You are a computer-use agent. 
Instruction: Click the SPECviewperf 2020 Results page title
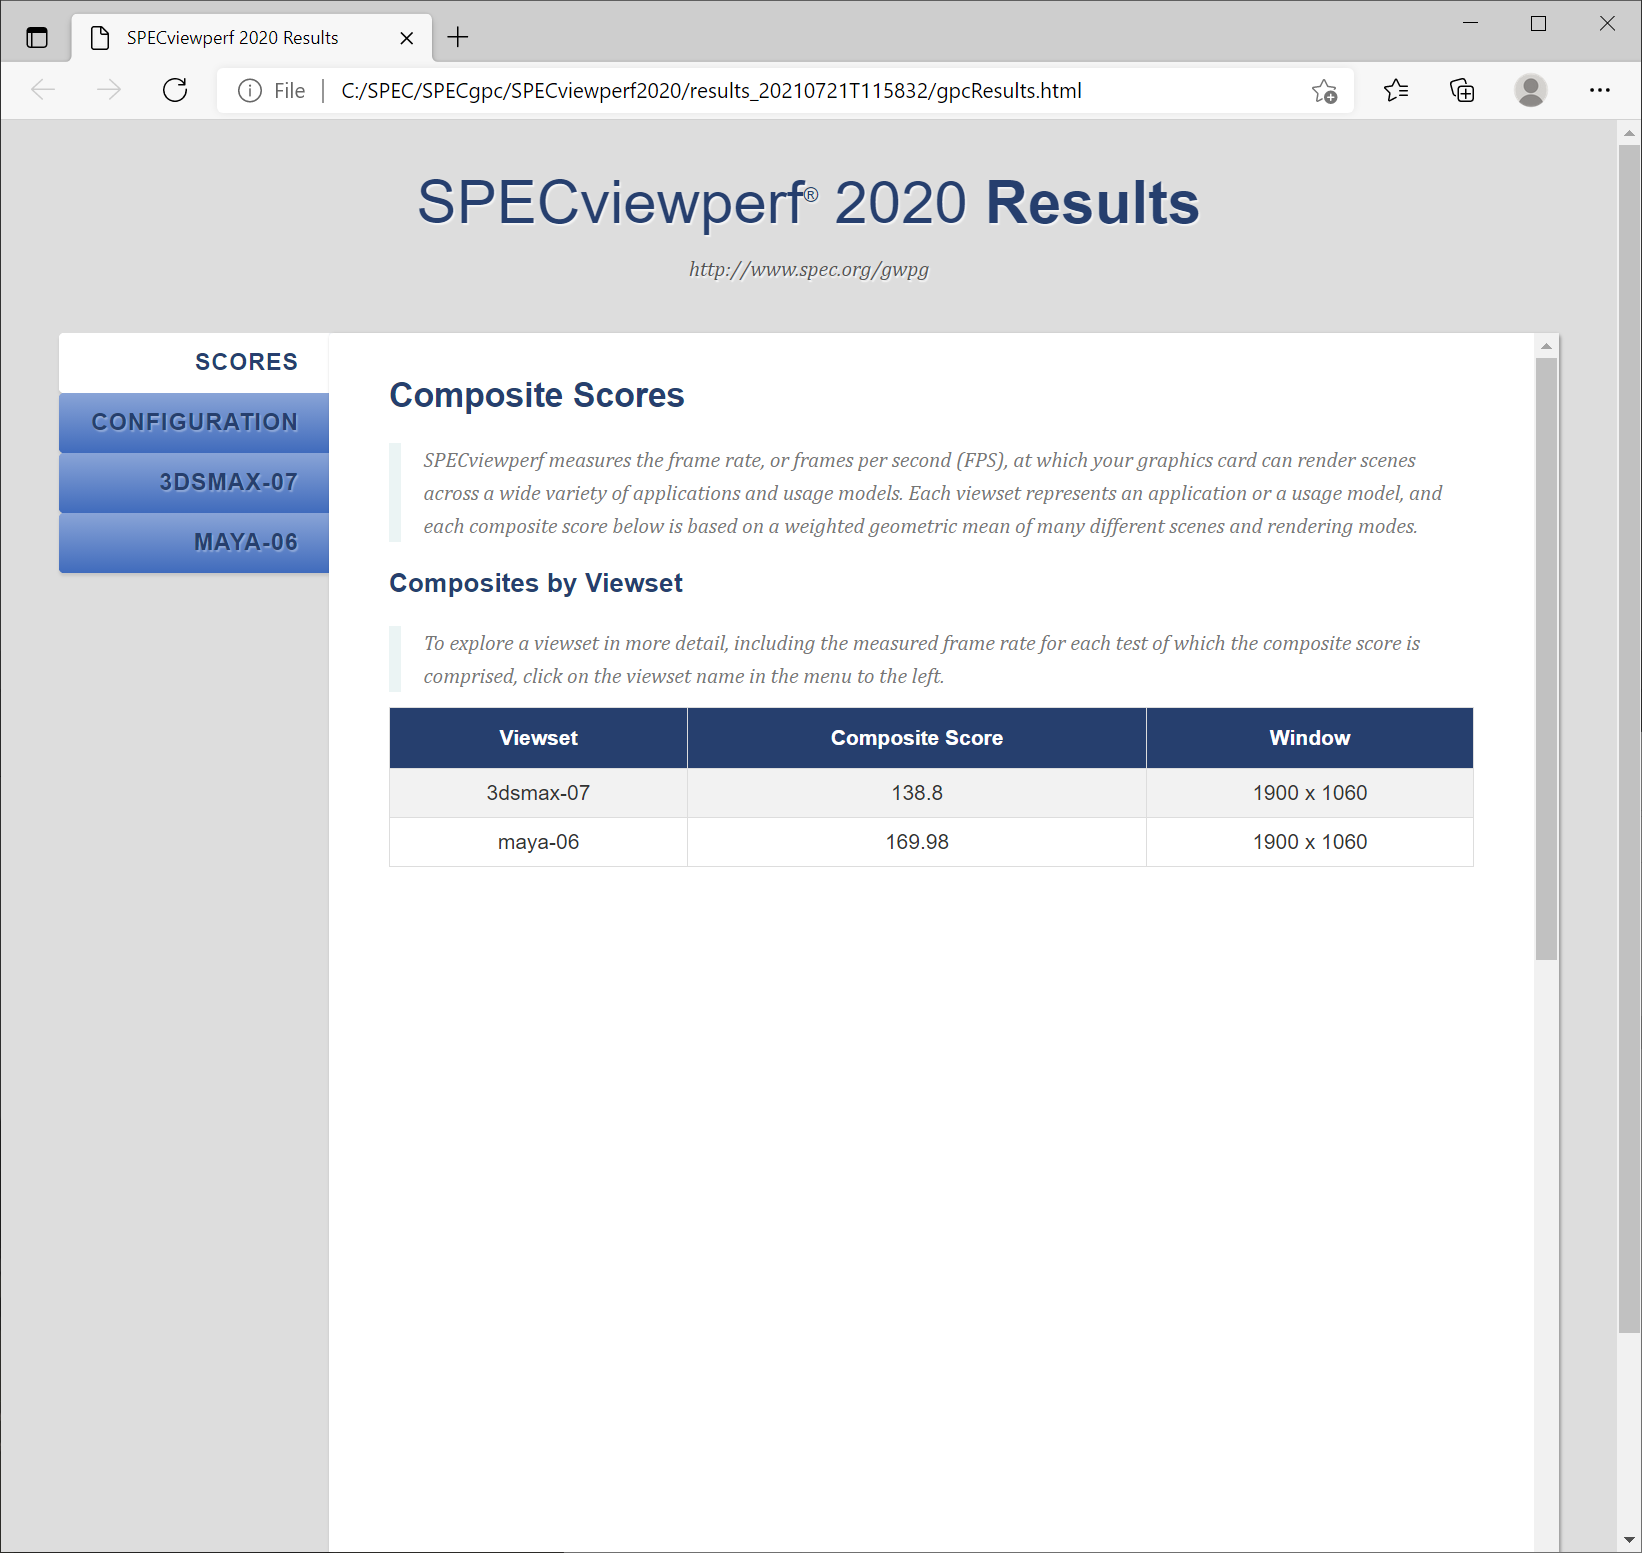point(808,203)
